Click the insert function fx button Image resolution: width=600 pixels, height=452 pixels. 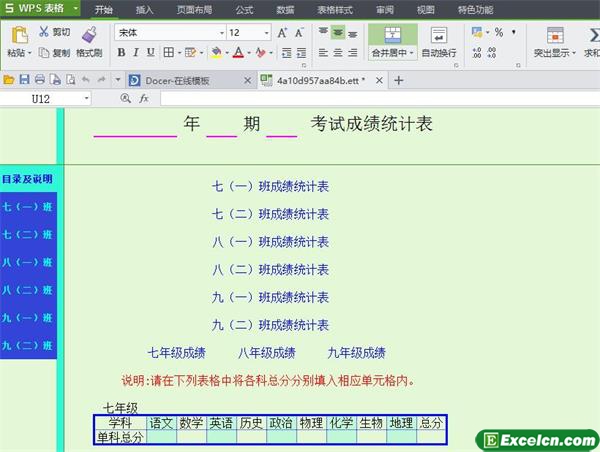pyautogui.click(x=144, y=99)
